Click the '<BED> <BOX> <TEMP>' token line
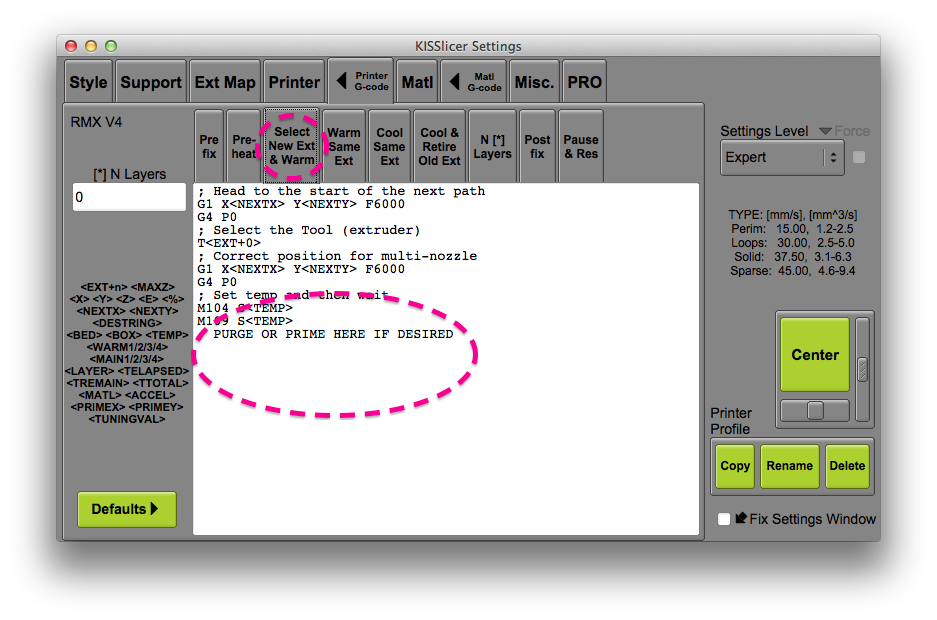This screenshot has width=937, height=620. point(127,335)
